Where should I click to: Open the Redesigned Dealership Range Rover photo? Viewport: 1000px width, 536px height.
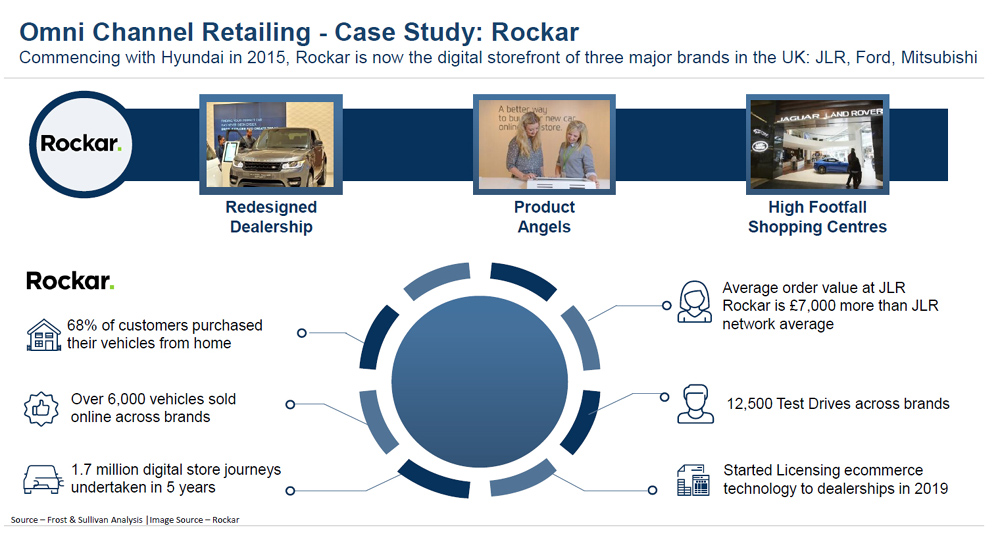click(271, 144)
